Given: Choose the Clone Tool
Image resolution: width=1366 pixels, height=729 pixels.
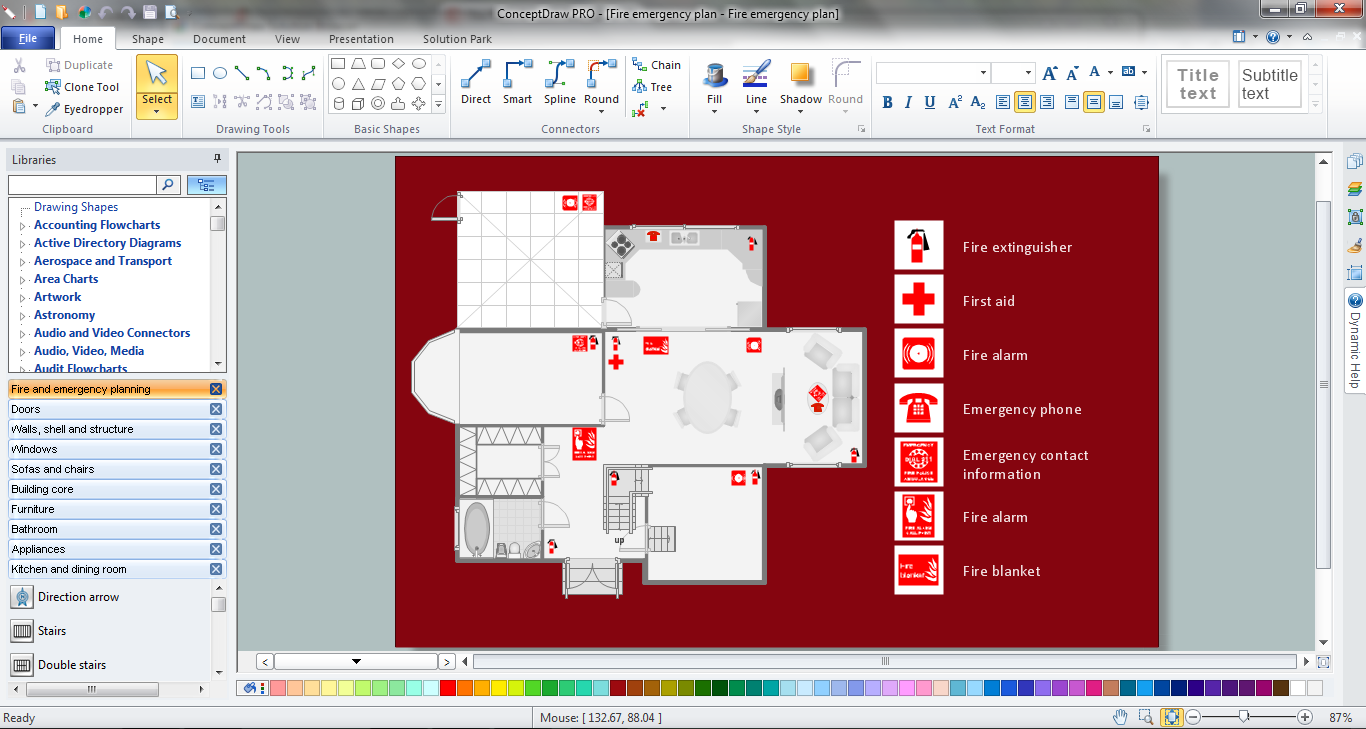Looking at the screenshot, I should pyautogui.click(x=82, y=87).
